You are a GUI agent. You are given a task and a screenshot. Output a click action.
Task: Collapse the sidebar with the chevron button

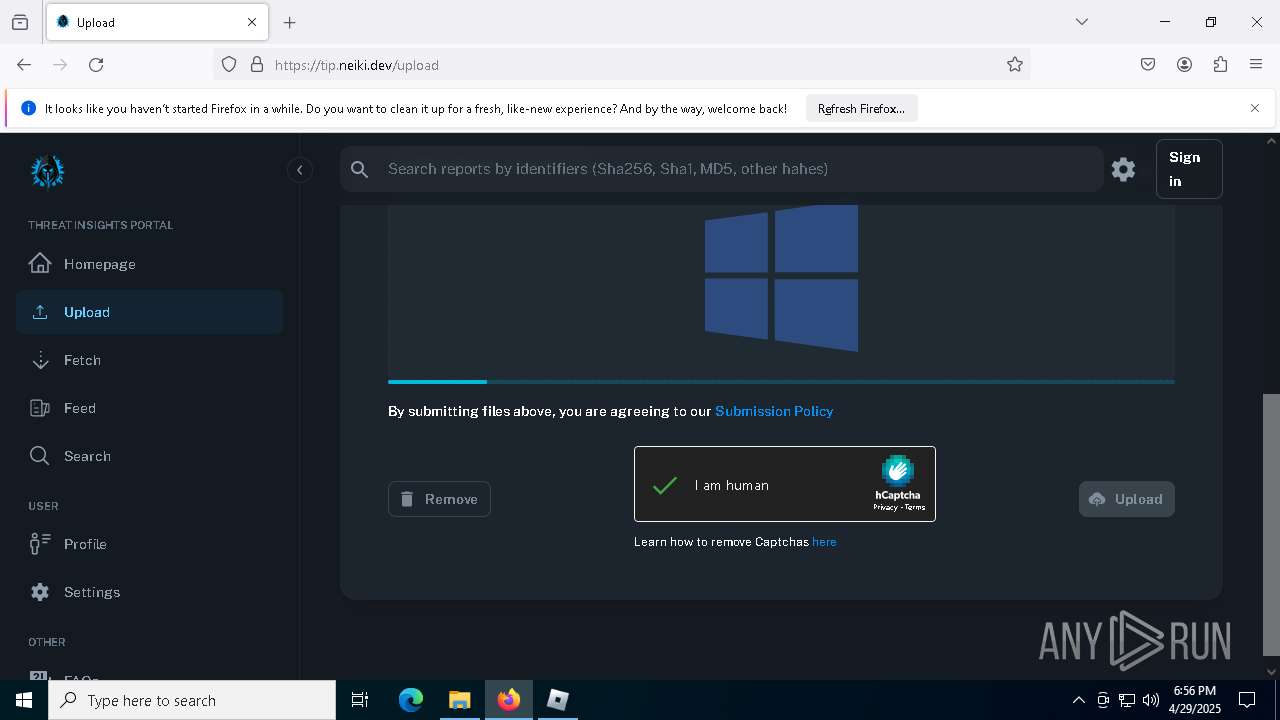tap(299, 170)
